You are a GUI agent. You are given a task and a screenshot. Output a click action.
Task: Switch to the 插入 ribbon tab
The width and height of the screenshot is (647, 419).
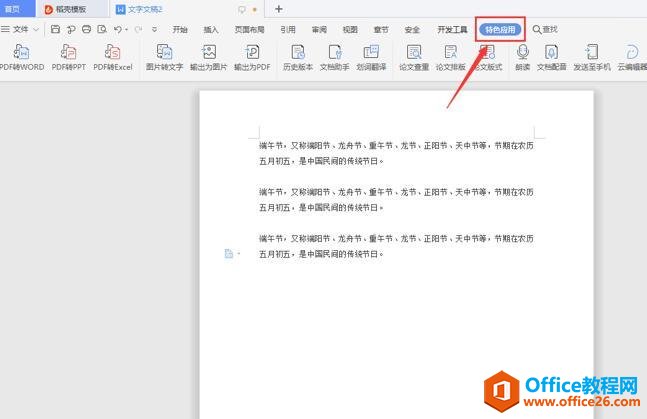(x=211, y=30)
